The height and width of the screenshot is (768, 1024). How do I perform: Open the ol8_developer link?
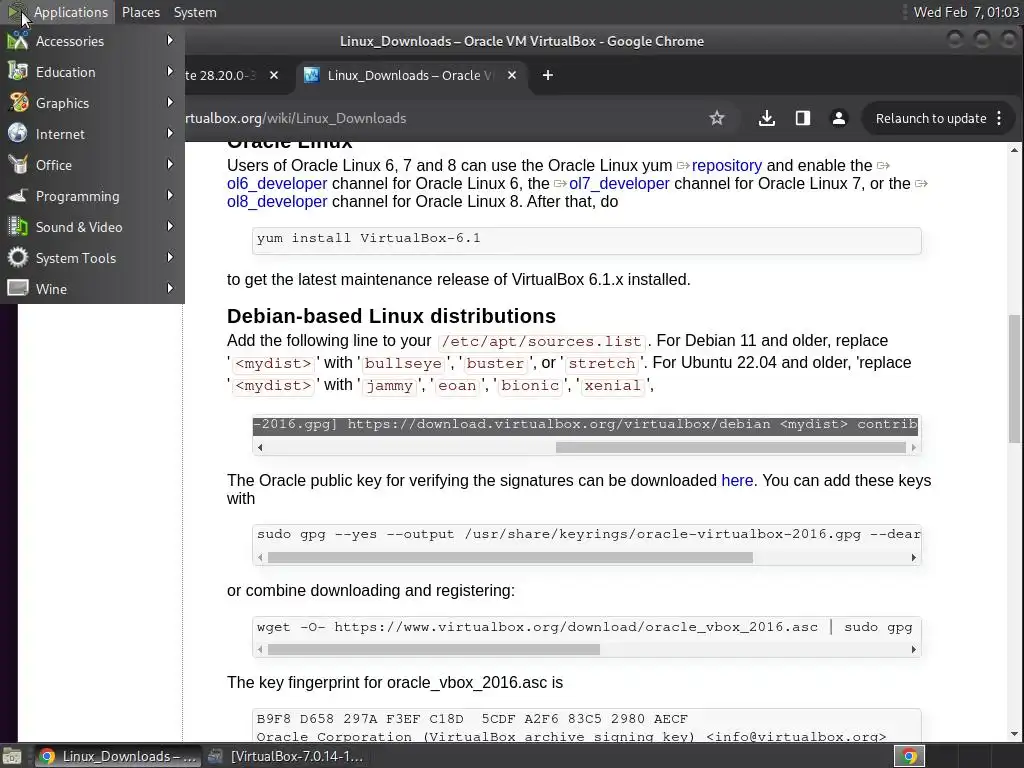coord(277,201)
